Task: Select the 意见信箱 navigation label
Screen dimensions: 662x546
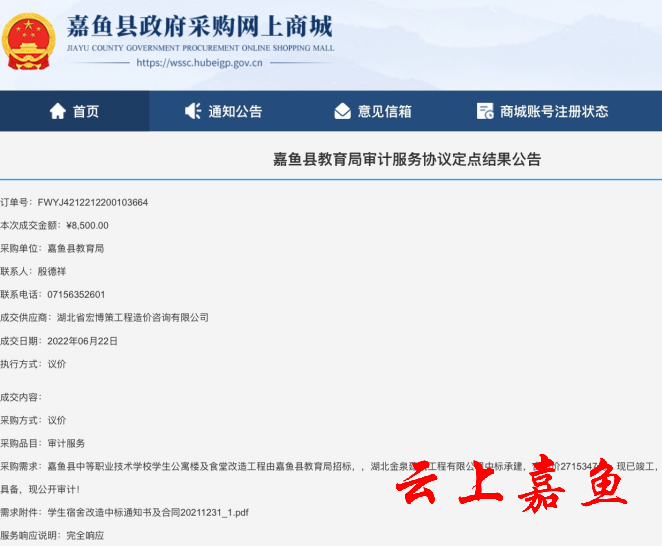Action: [x=385, y=111]
